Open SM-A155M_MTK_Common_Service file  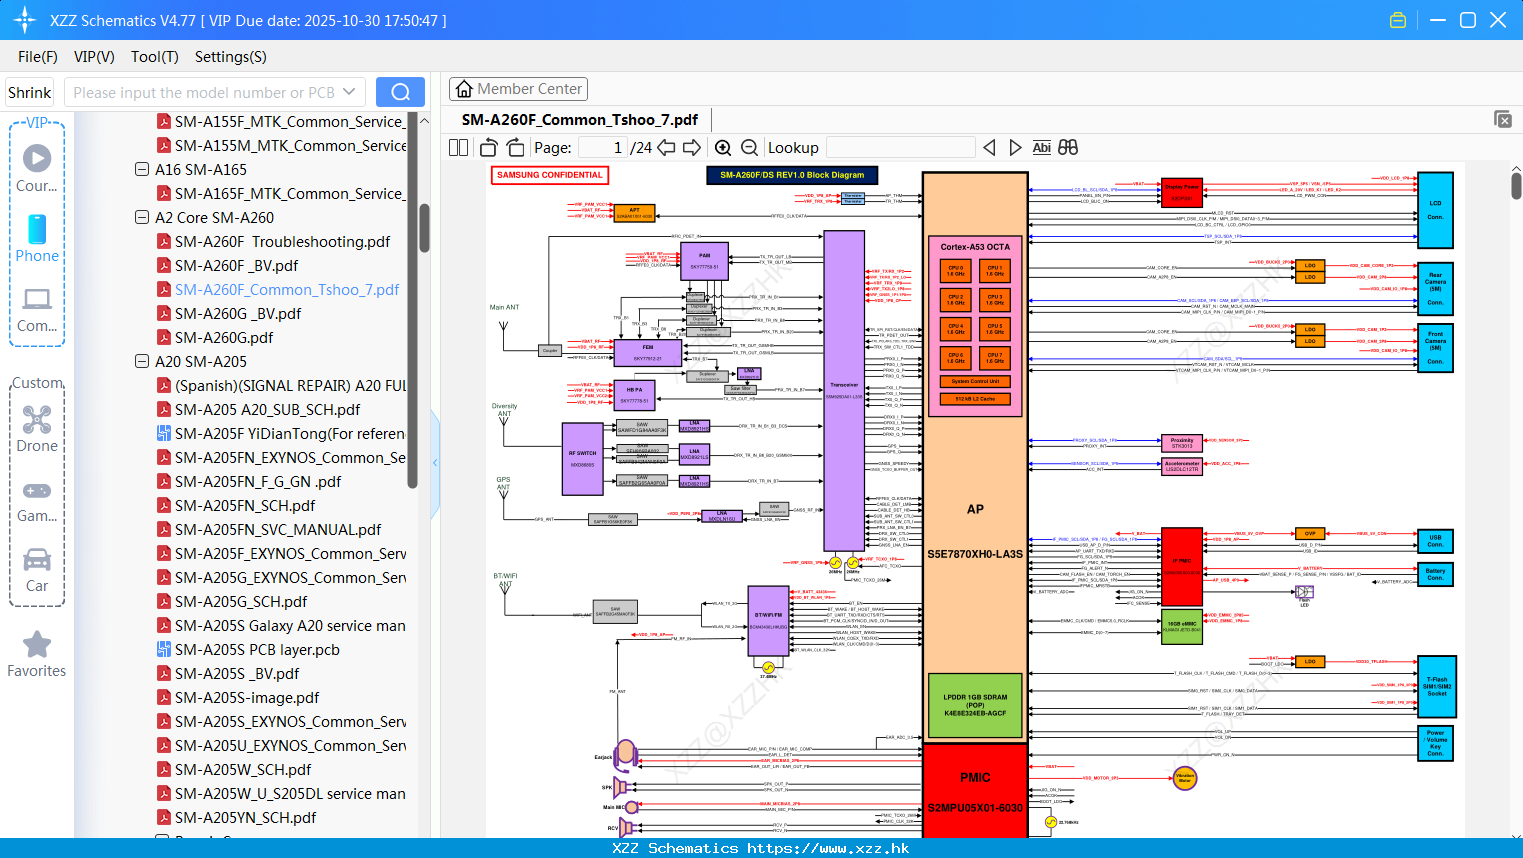tap(281, 146)
